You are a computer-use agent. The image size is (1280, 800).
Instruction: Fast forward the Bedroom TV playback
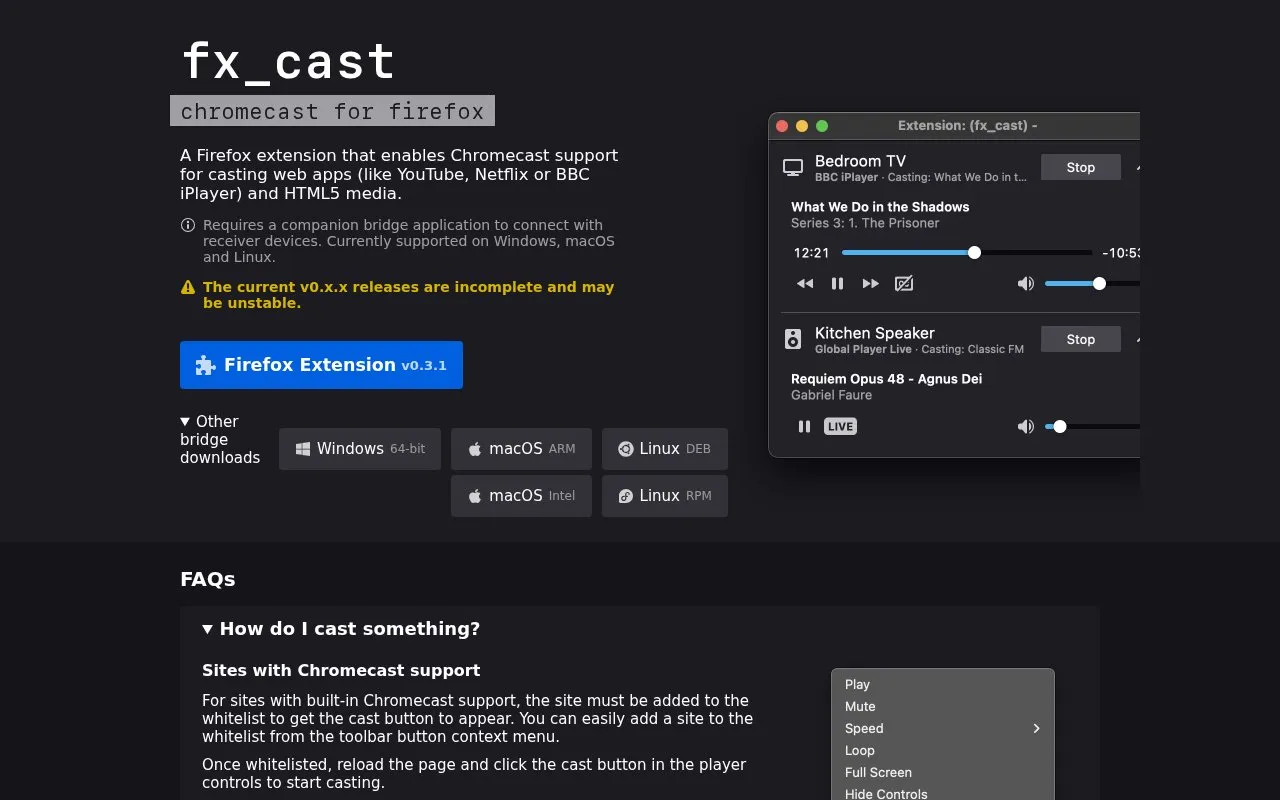click(871, 284)
